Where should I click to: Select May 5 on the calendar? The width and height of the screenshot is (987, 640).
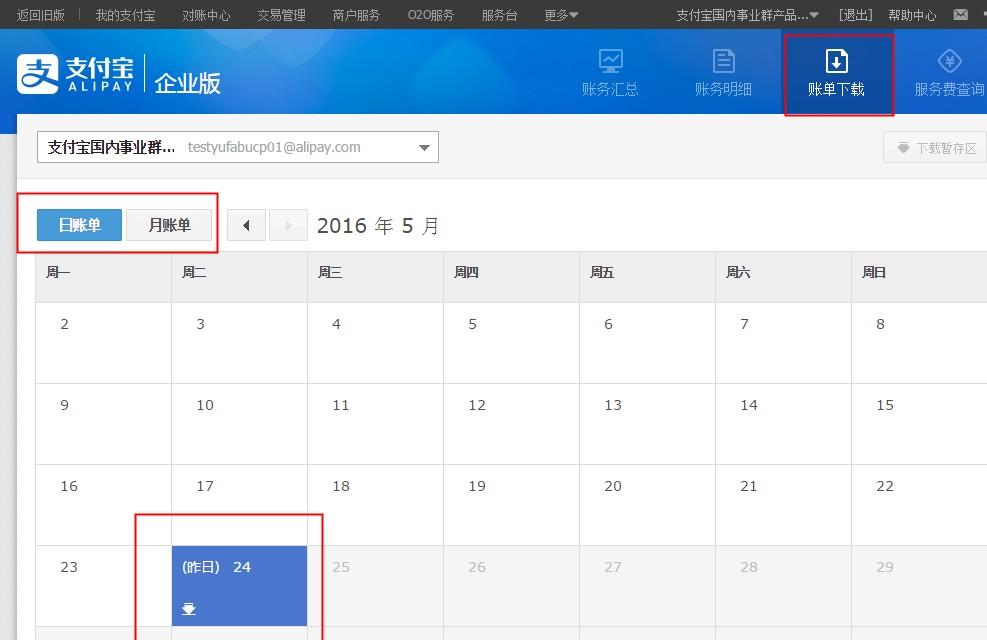click(x=511, y=343)
